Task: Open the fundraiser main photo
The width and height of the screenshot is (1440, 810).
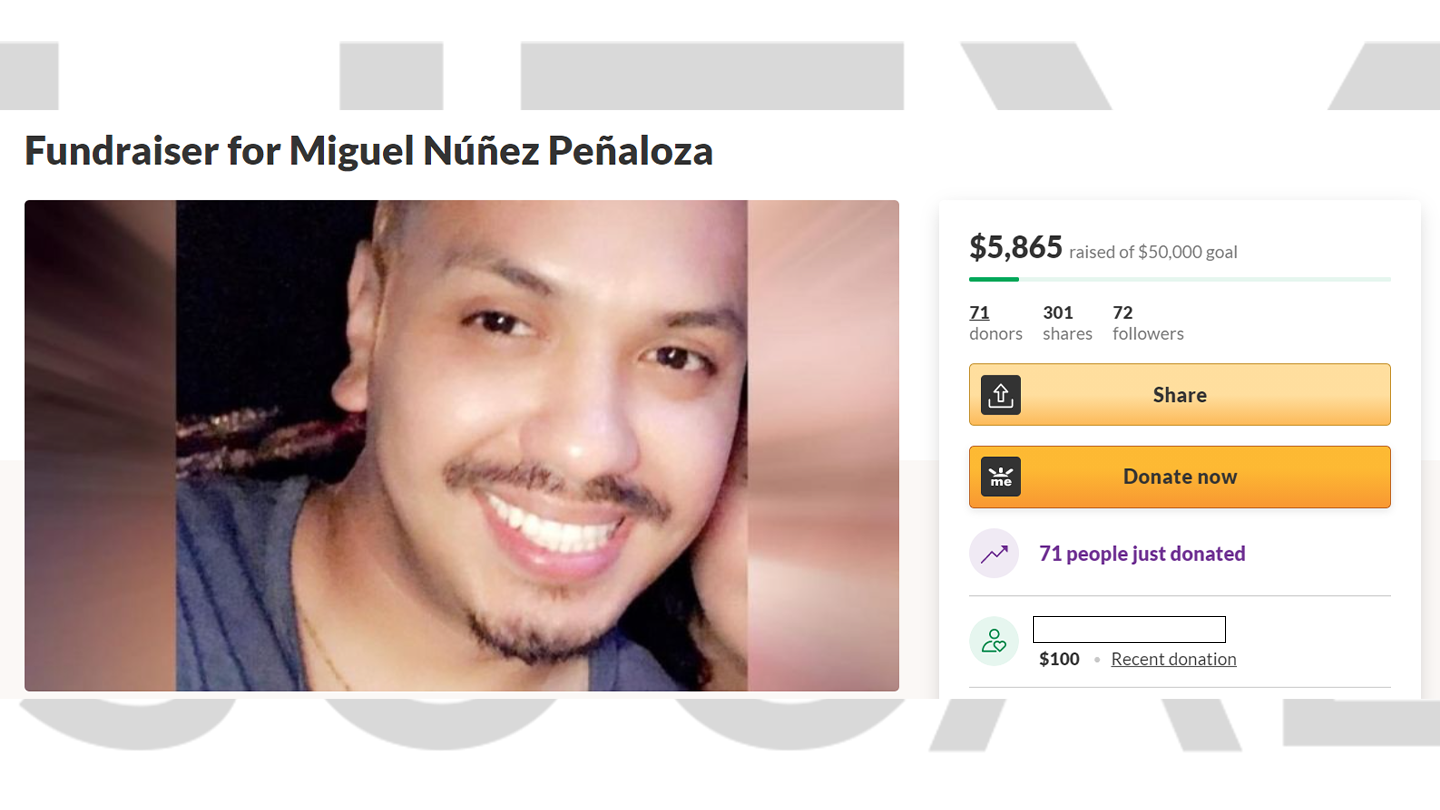Action: [462, 445]
